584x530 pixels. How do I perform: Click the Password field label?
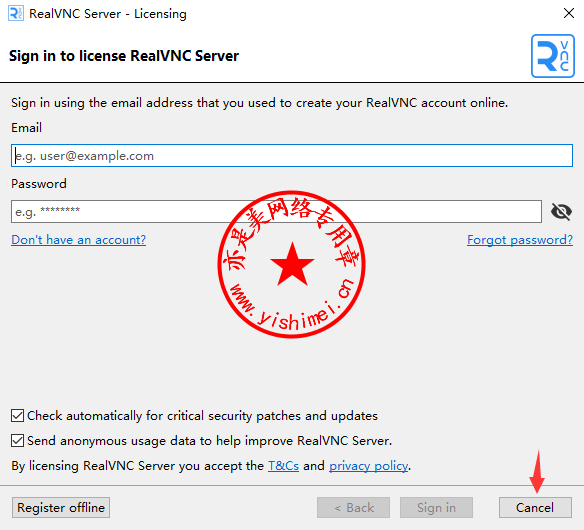39,184
